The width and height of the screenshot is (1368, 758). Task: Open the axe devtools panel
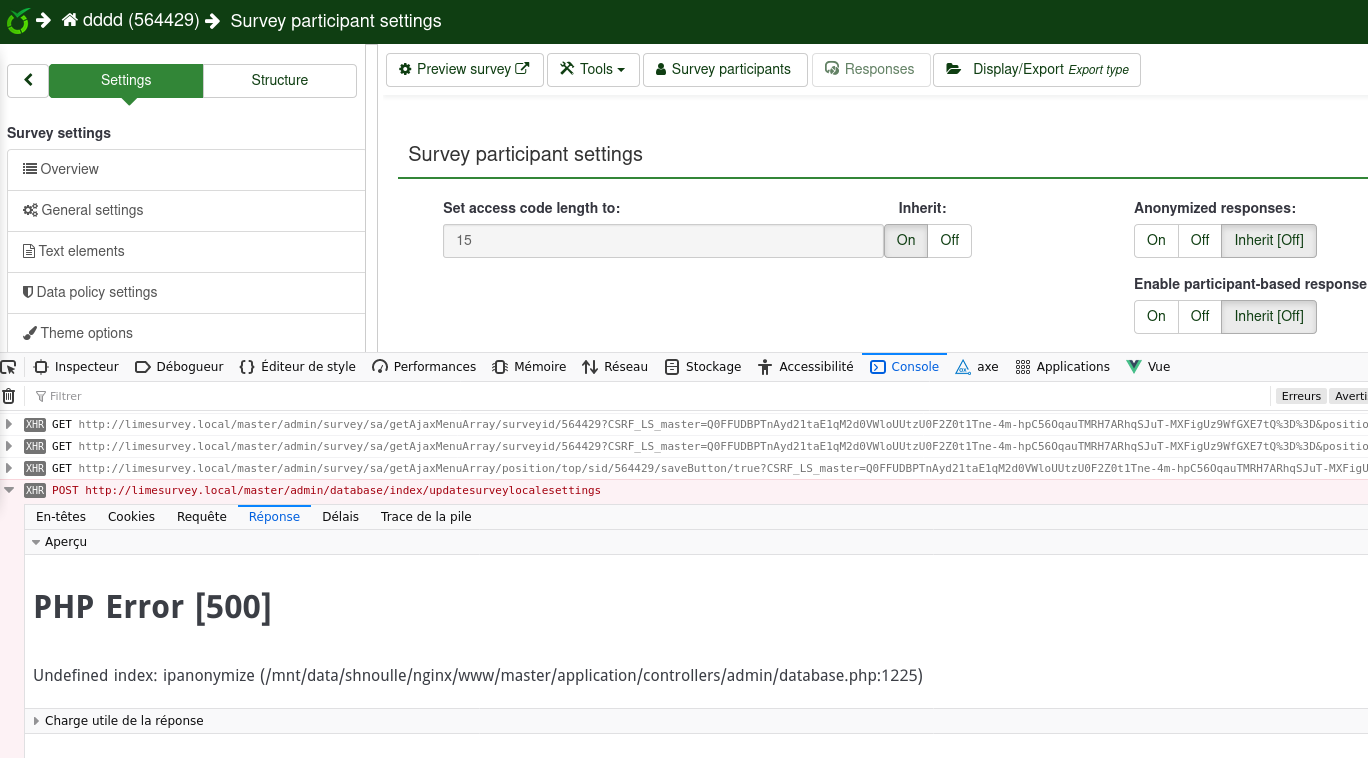click(x=976, y=367)
